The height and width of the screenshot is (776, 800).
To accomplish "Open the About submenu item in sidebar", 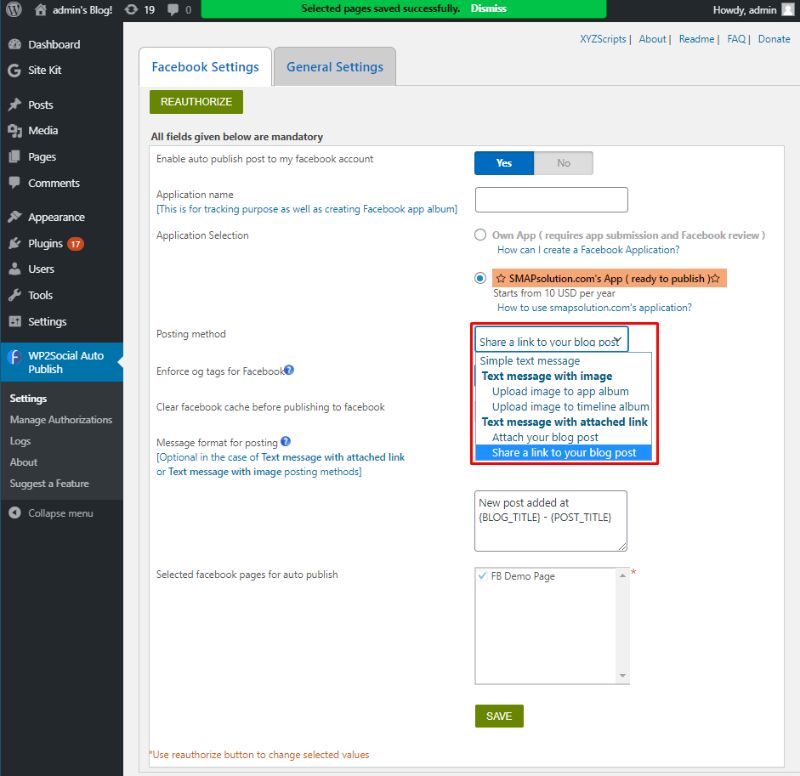I will [x=23, y=462].
